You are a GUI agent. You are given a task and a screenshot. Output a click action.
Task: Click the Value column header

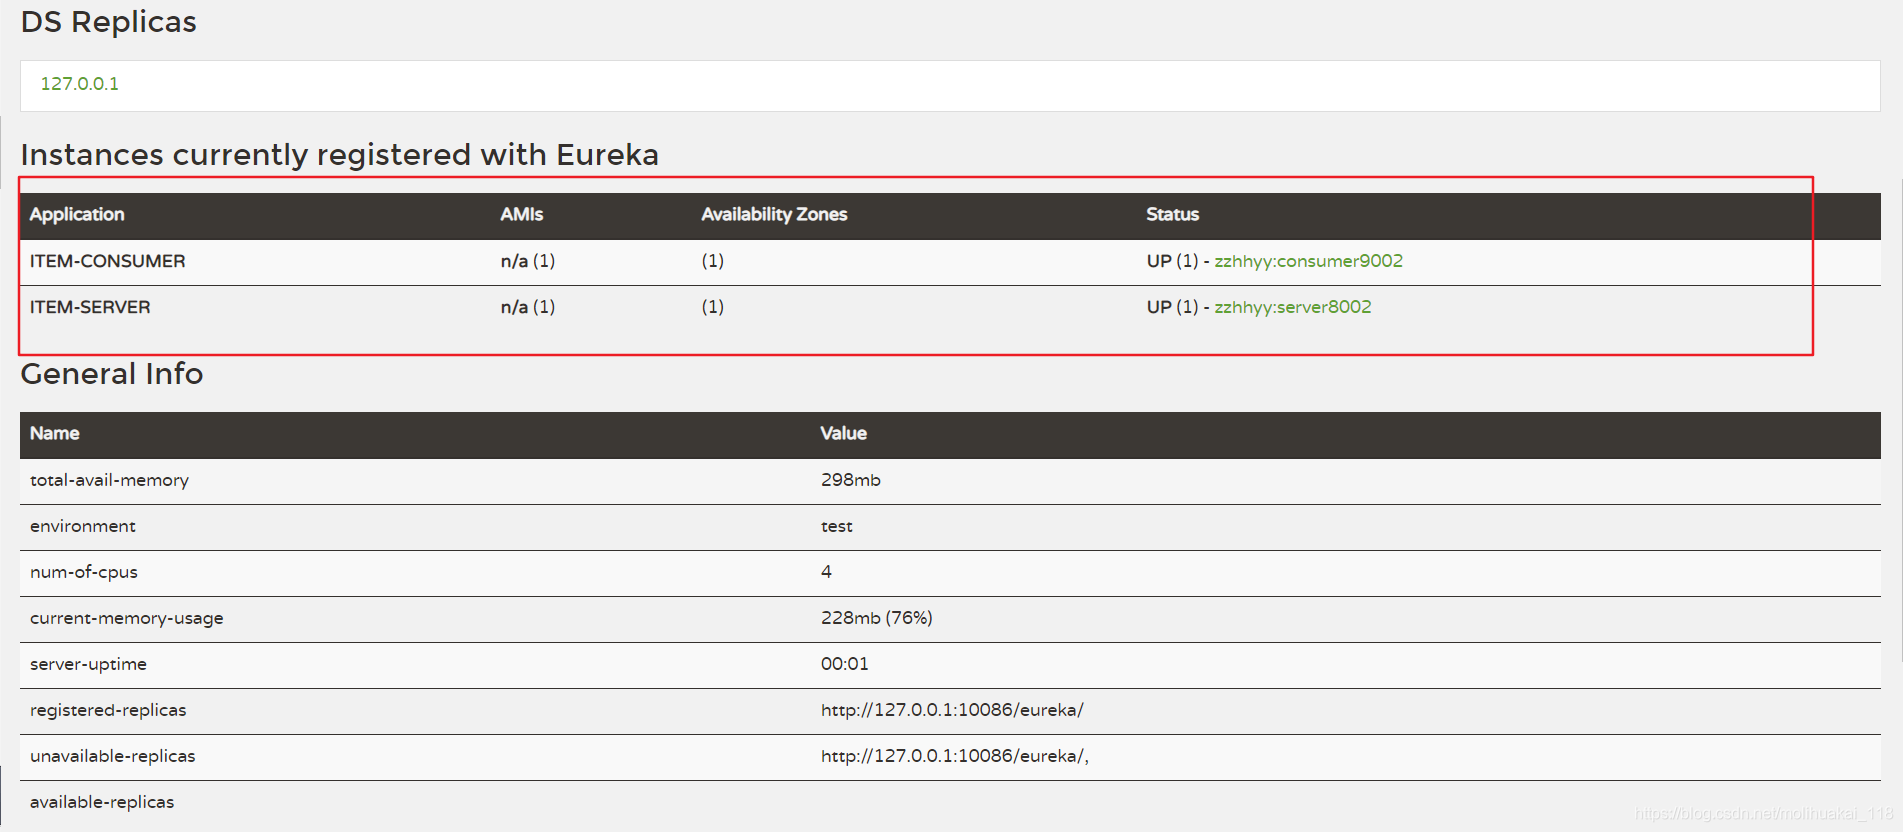843,433
